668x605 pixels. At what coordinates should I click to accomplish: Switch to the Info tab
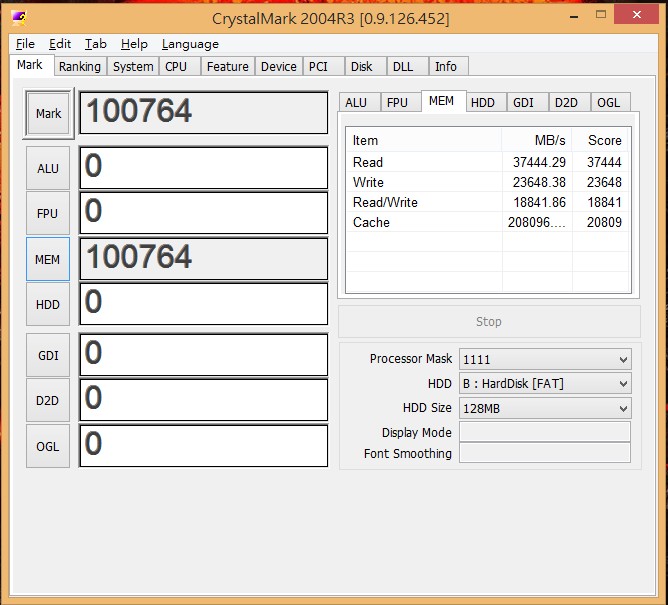(449, 66)
